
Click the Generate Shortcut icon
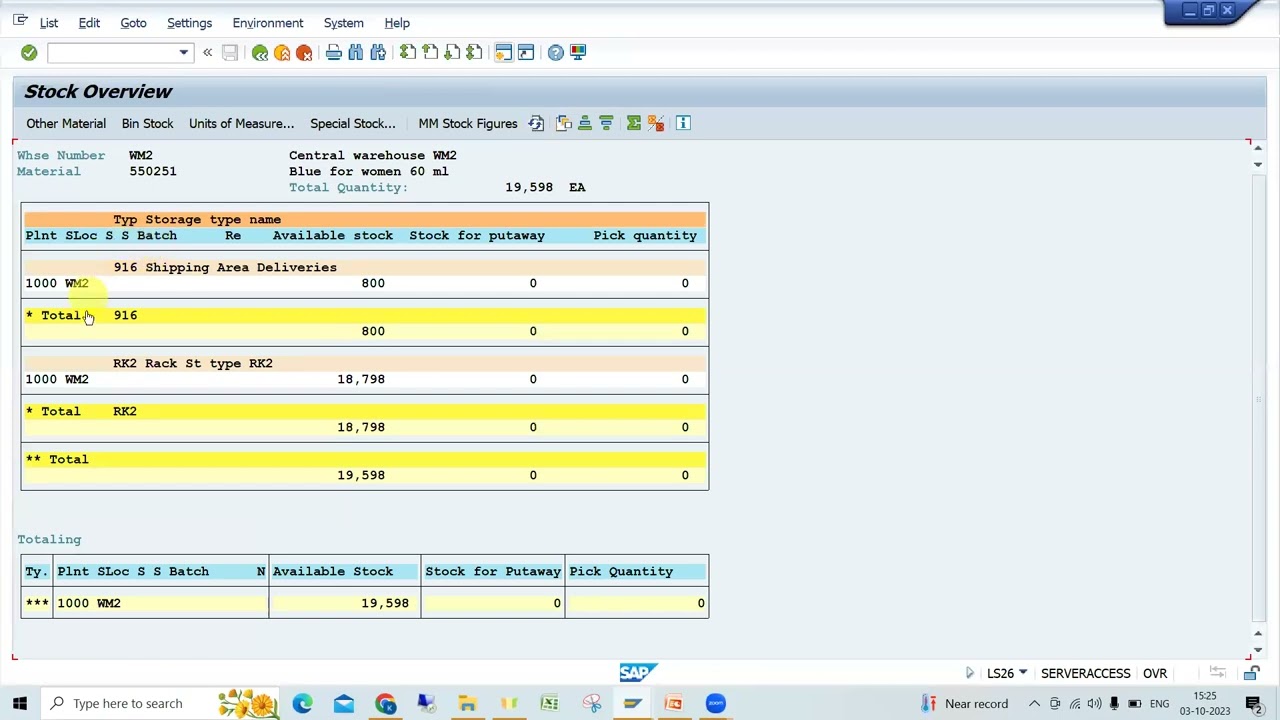(x=526, y=52)
